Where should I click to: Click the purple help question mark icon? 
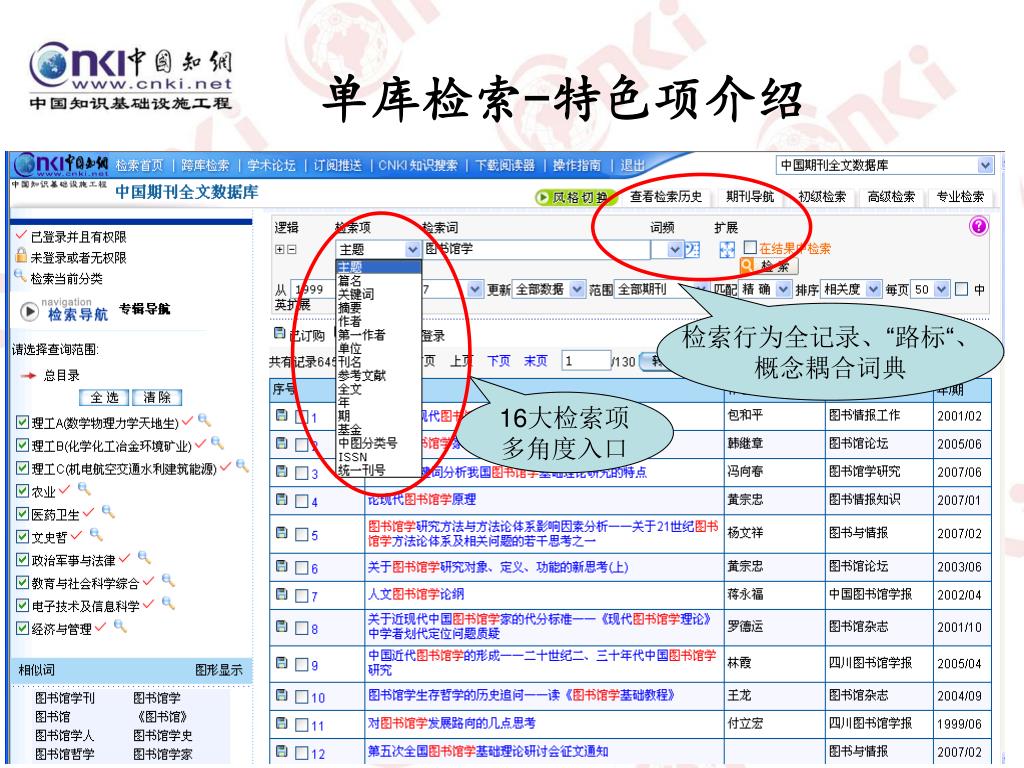click(978, 226)
